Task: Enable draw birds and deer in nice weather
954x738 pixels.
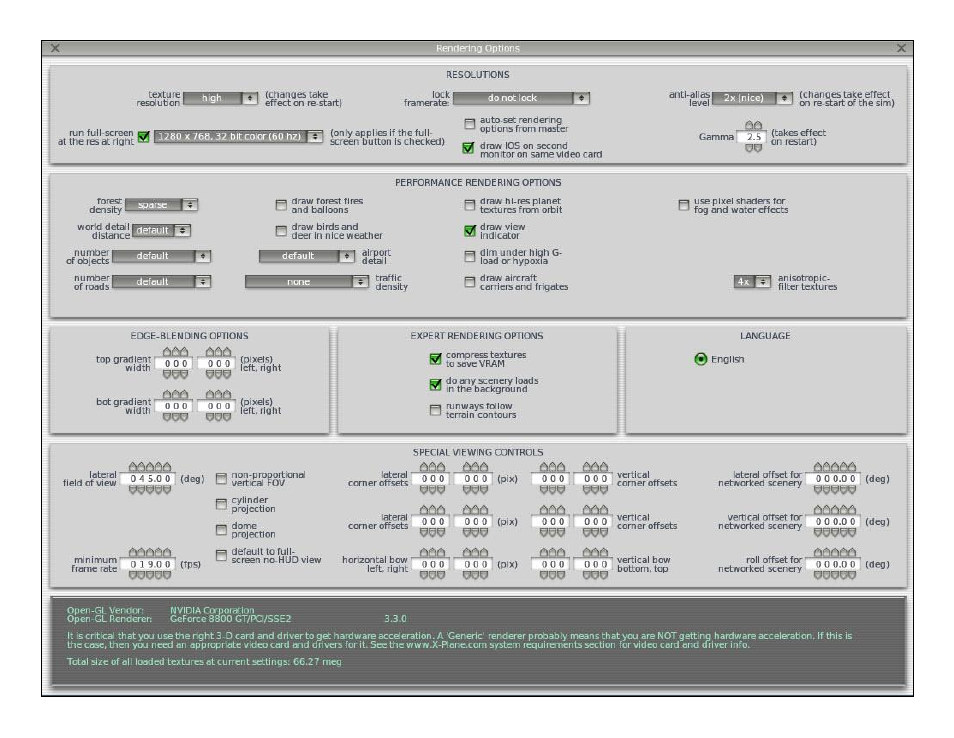Action: click(280, 231)
